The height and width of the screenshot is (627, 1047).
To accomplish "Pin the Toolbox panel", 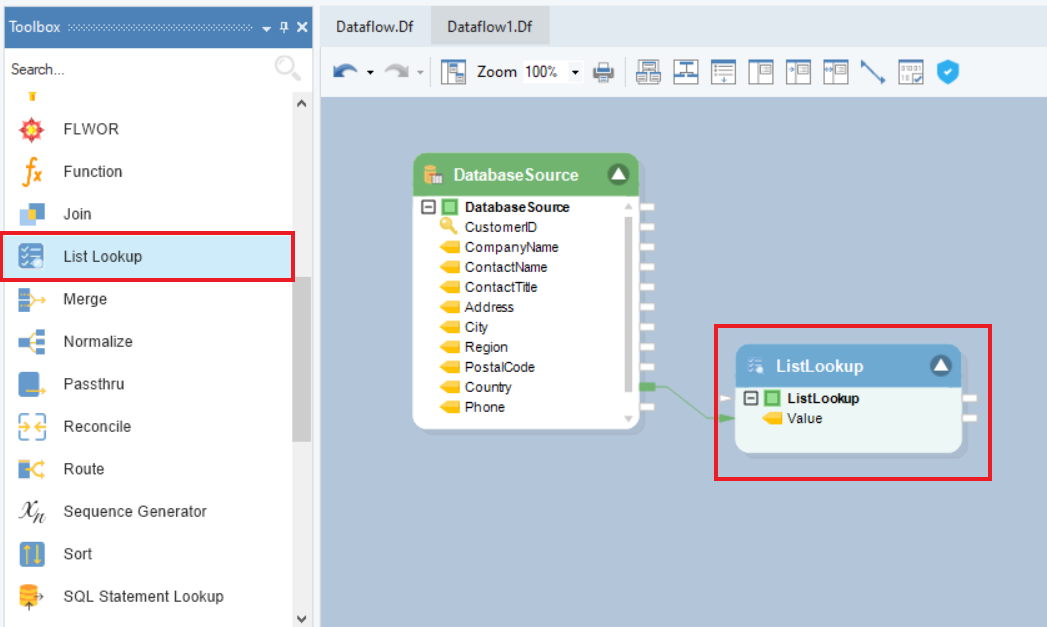I will 284,28.
